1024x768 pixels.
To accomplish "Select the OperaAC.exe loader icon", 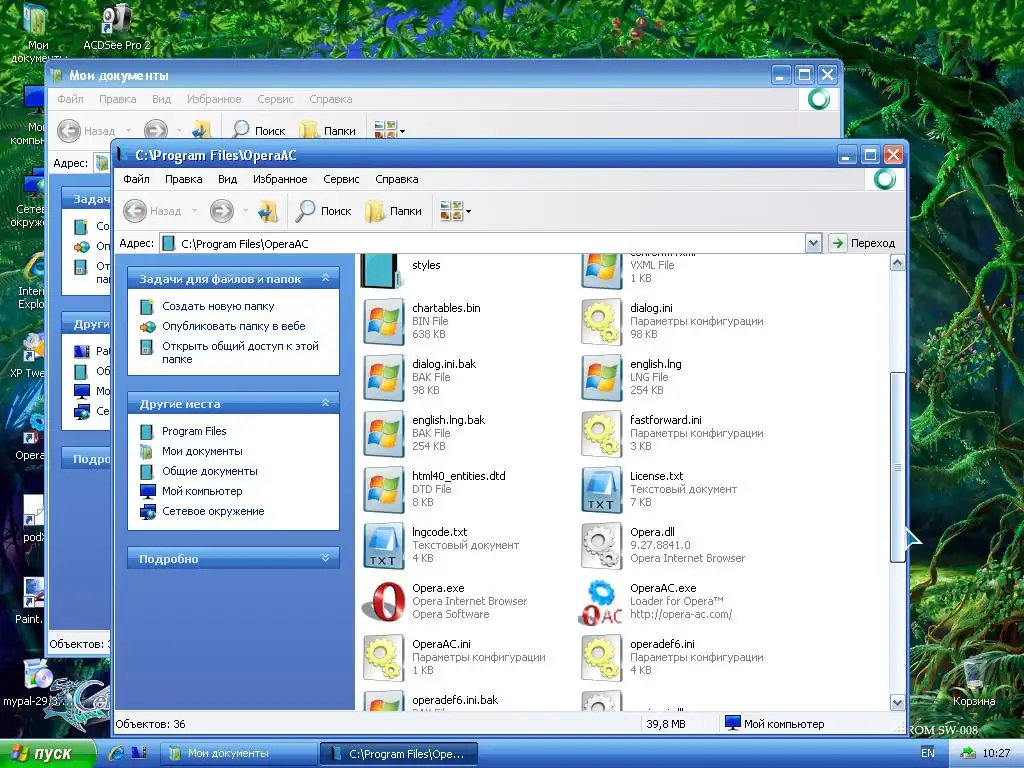I will tap(601, 601).
